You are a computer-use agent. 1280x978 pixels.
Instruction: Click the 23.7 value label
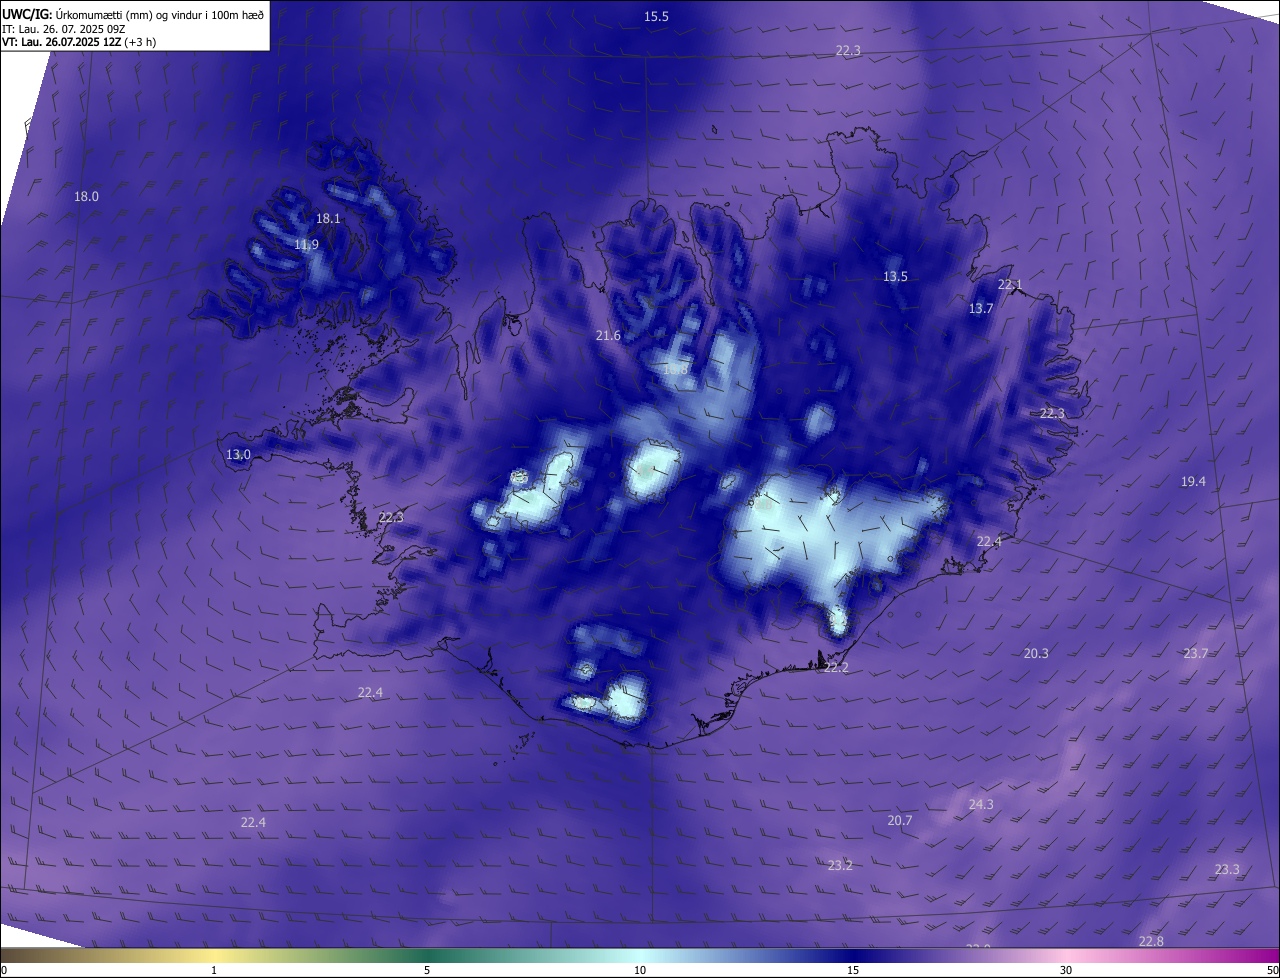1196,653
